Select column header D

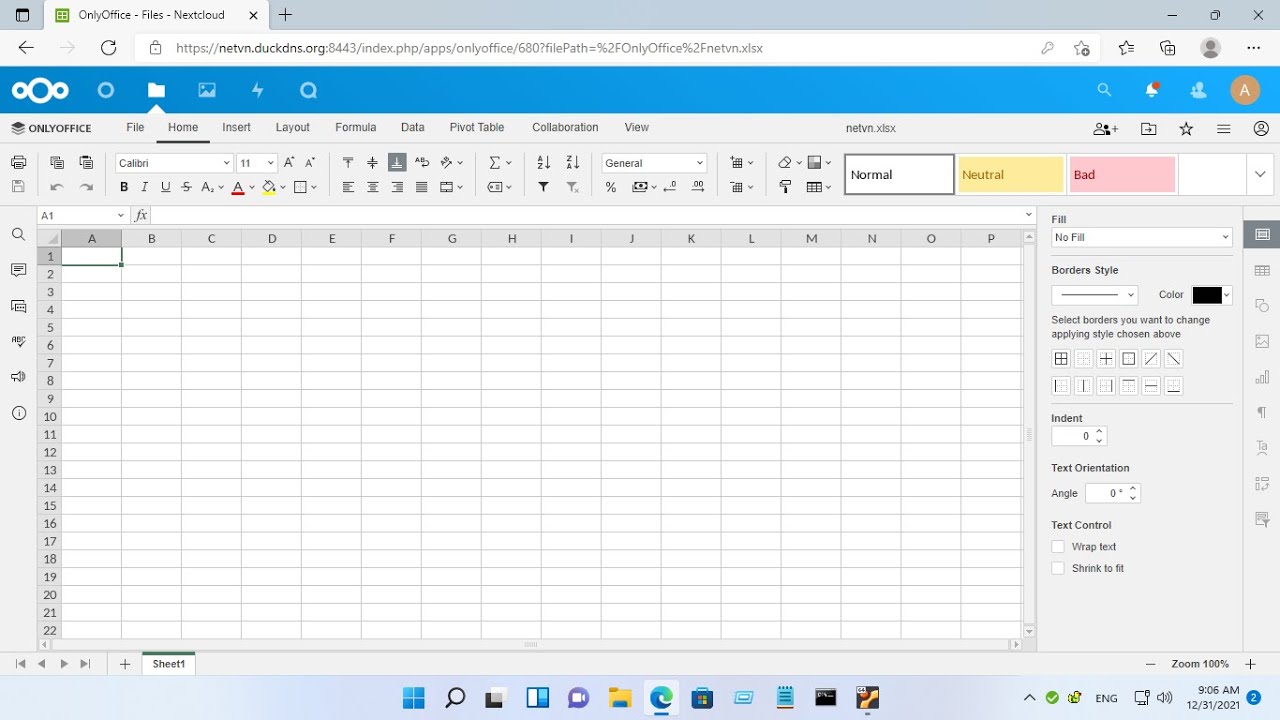pyautogui.click(x=271, y=238)
